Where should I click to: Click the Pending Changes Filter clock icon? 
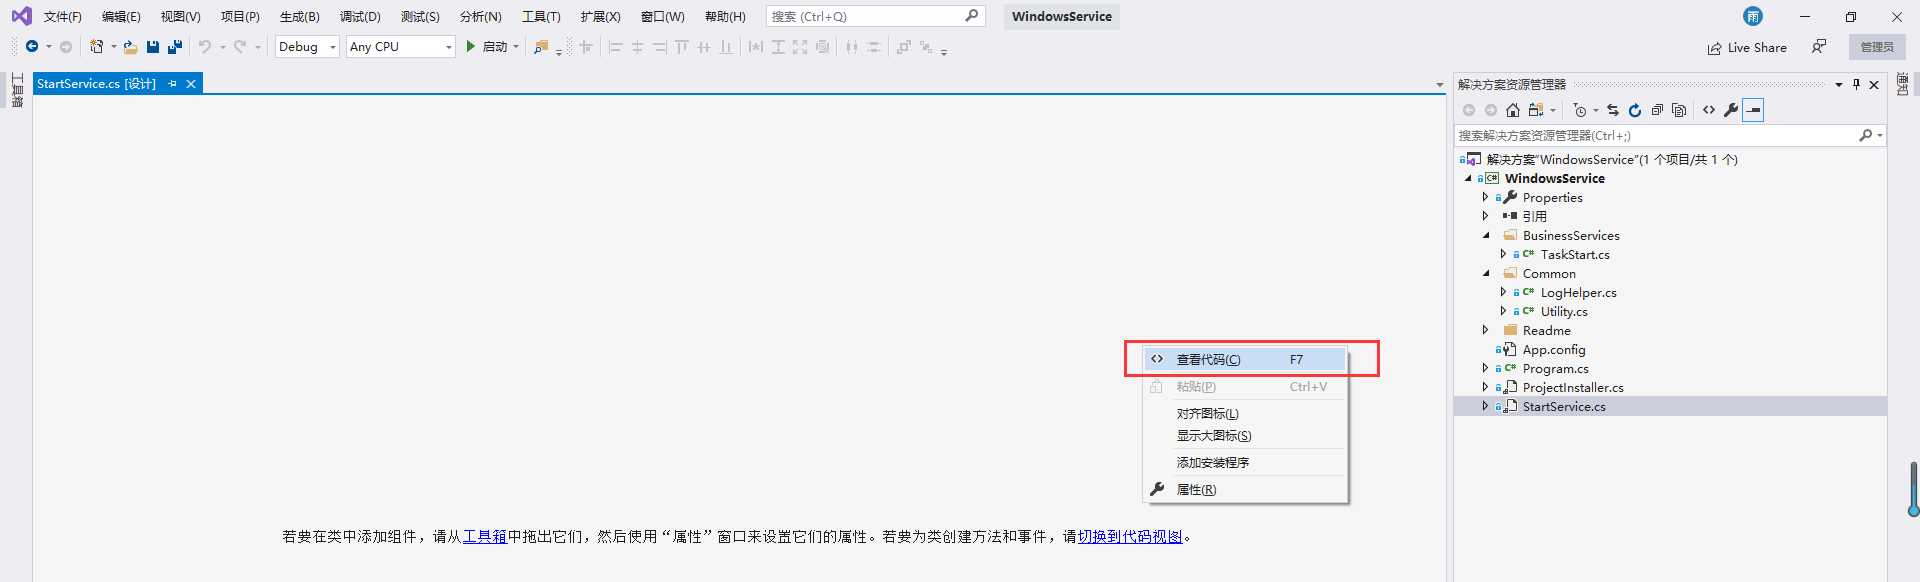pyautogui.click(x=1580, y=110)
